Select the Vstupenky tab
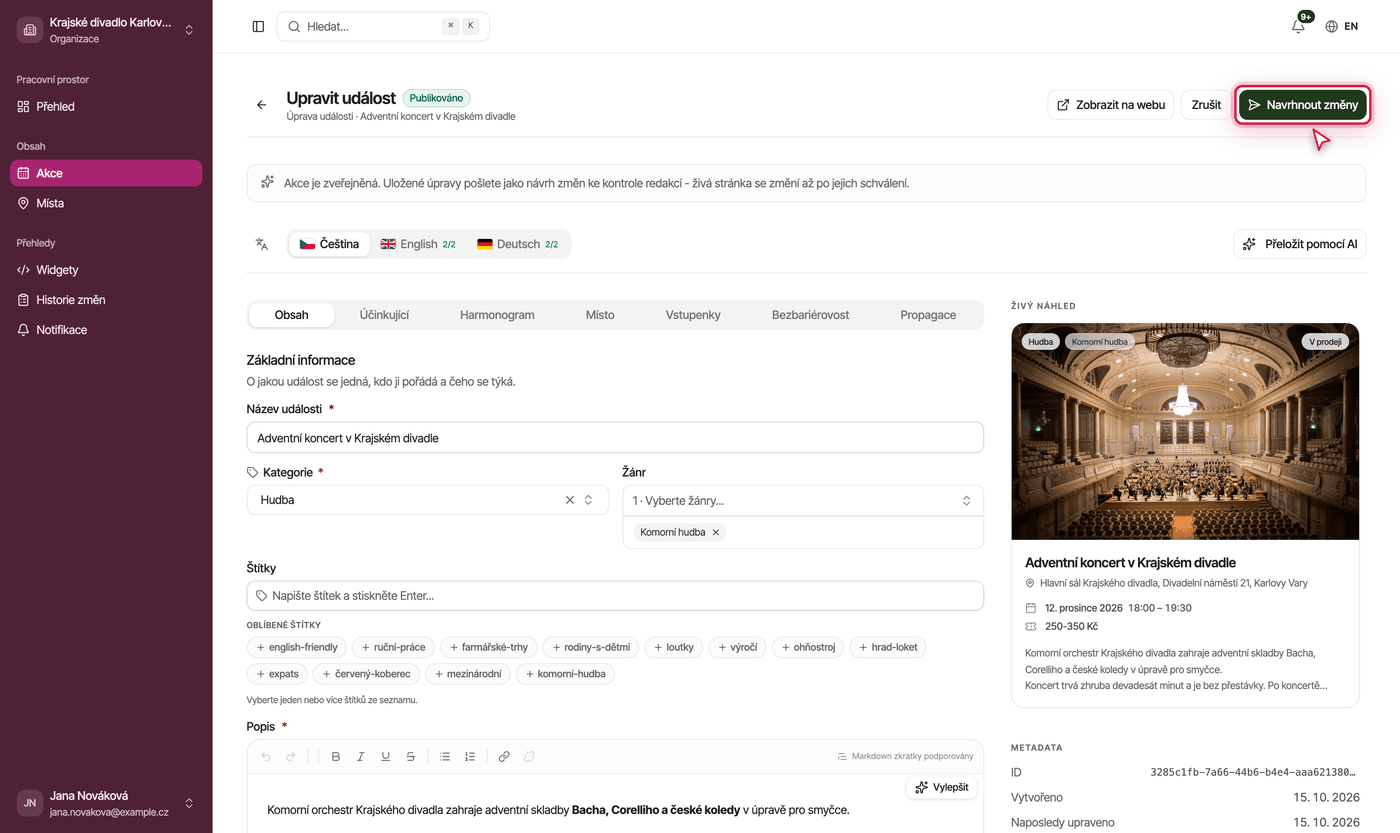This screenshot has height=833, width=1400. (693, 315)
